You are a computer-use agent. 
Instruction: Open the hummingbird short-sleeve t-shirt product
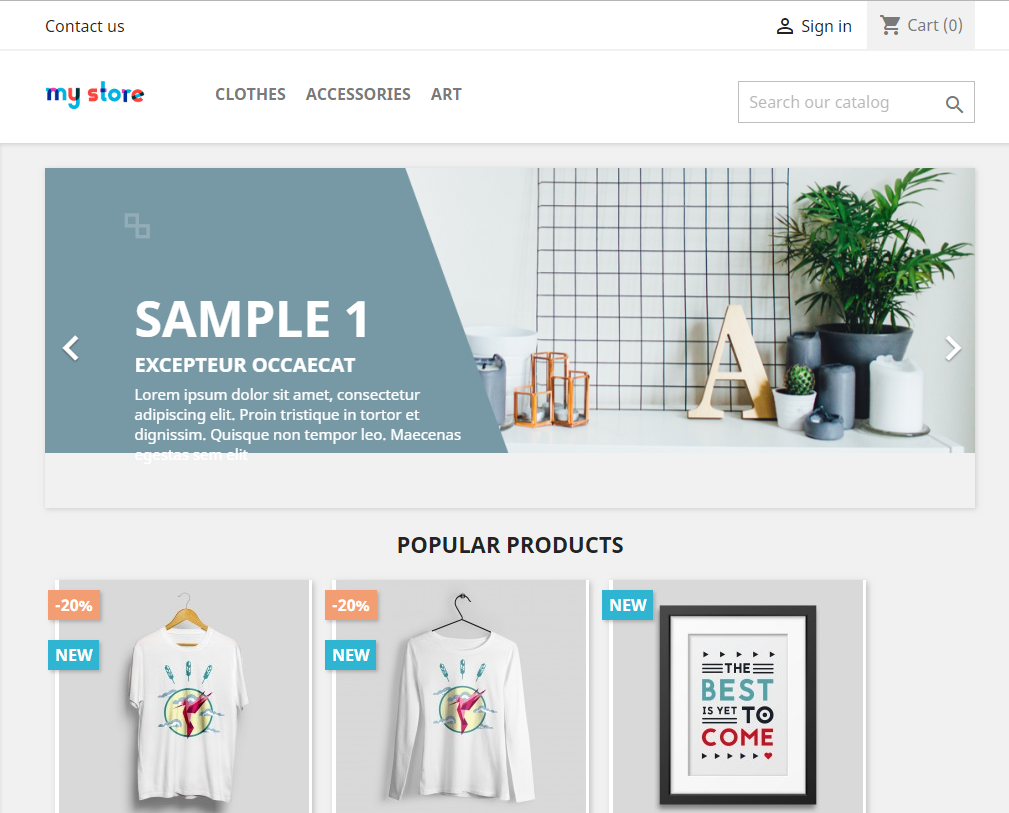click(185, 696)
